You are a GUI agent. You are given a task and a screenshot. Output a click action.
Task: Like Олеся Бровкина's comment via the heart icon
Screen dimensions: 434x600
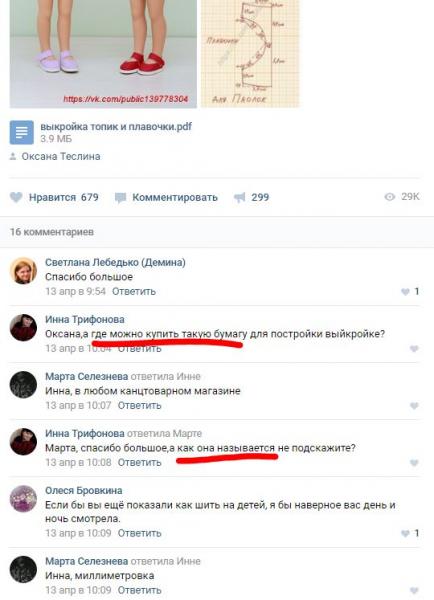click(405, 533)
